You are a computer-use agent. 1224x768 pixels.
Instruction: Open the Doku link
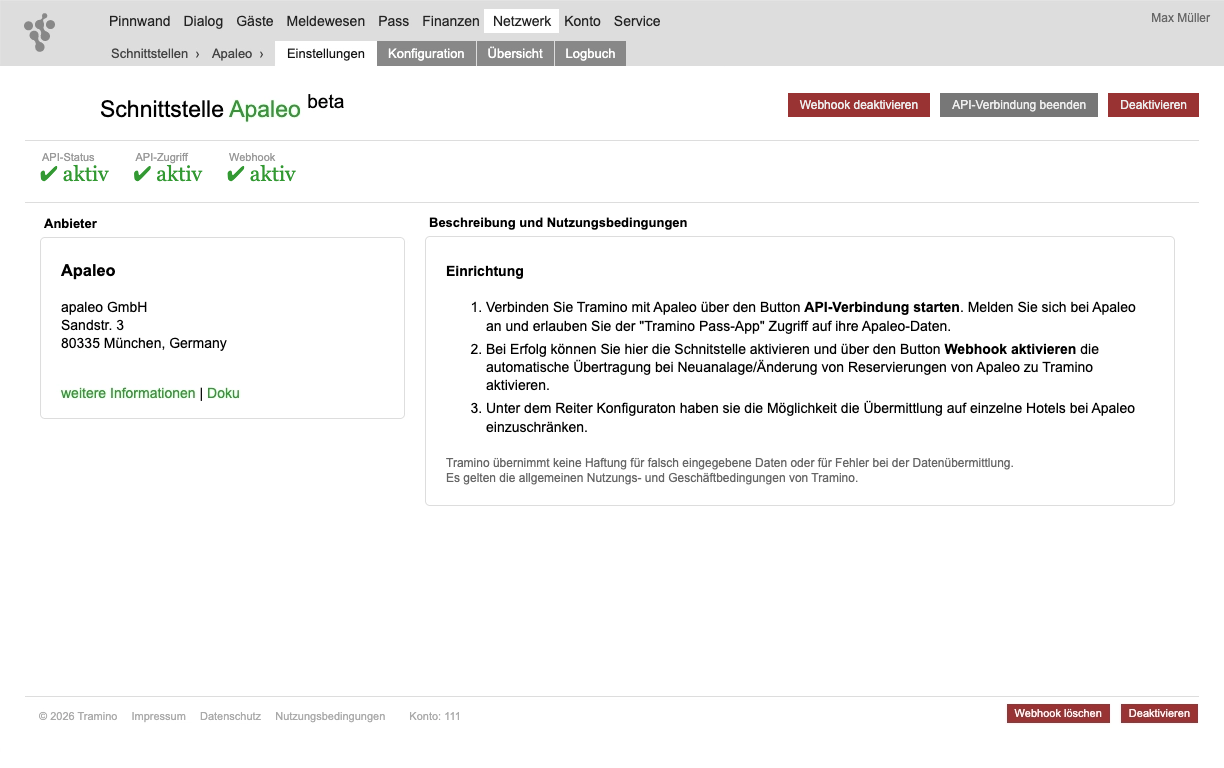tap(223, 393)
